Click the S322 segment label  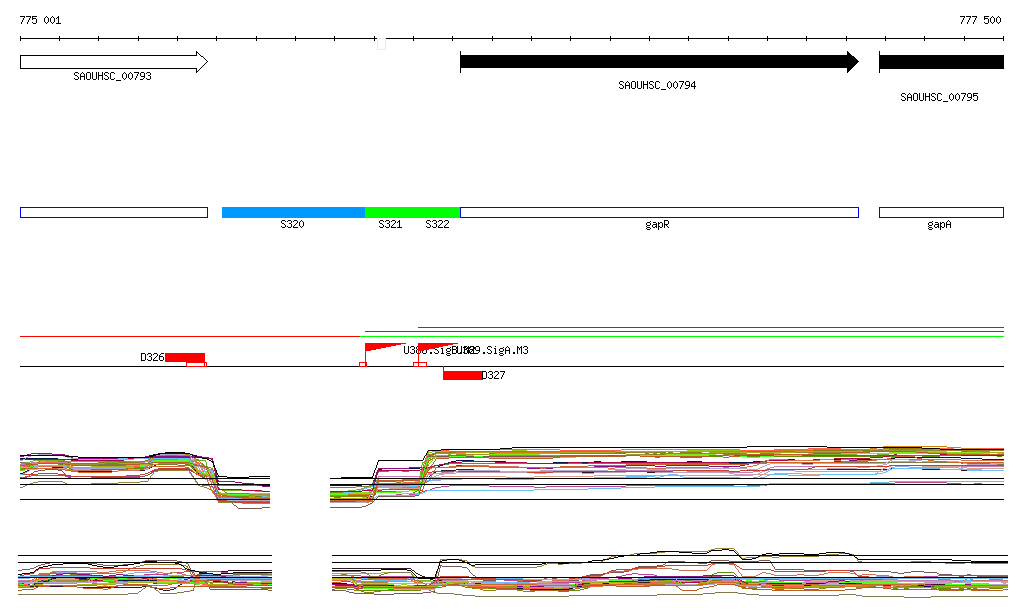437,225
